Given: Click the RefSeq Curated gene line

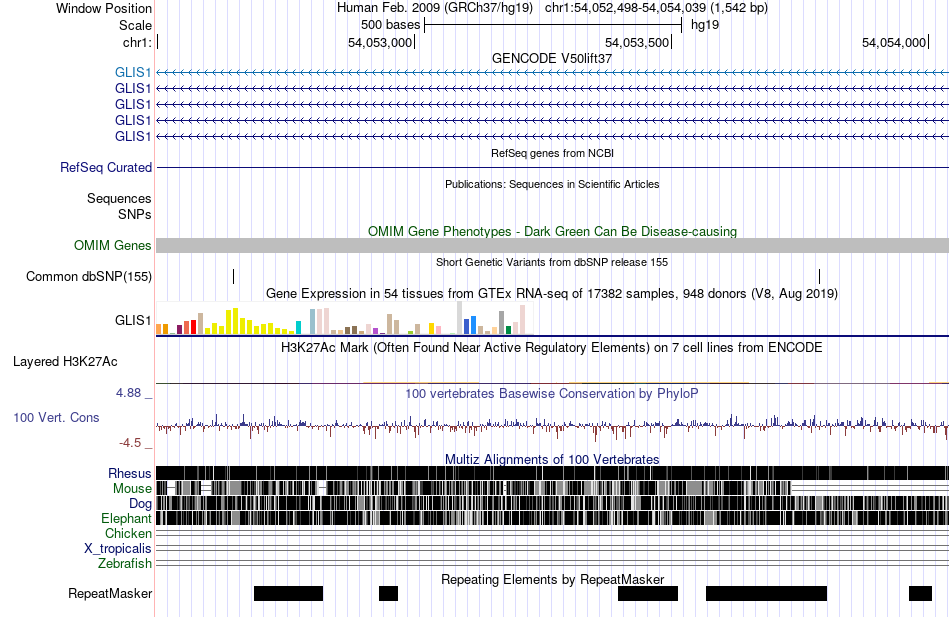Looking at the screenshot, I should coord(552,167).
